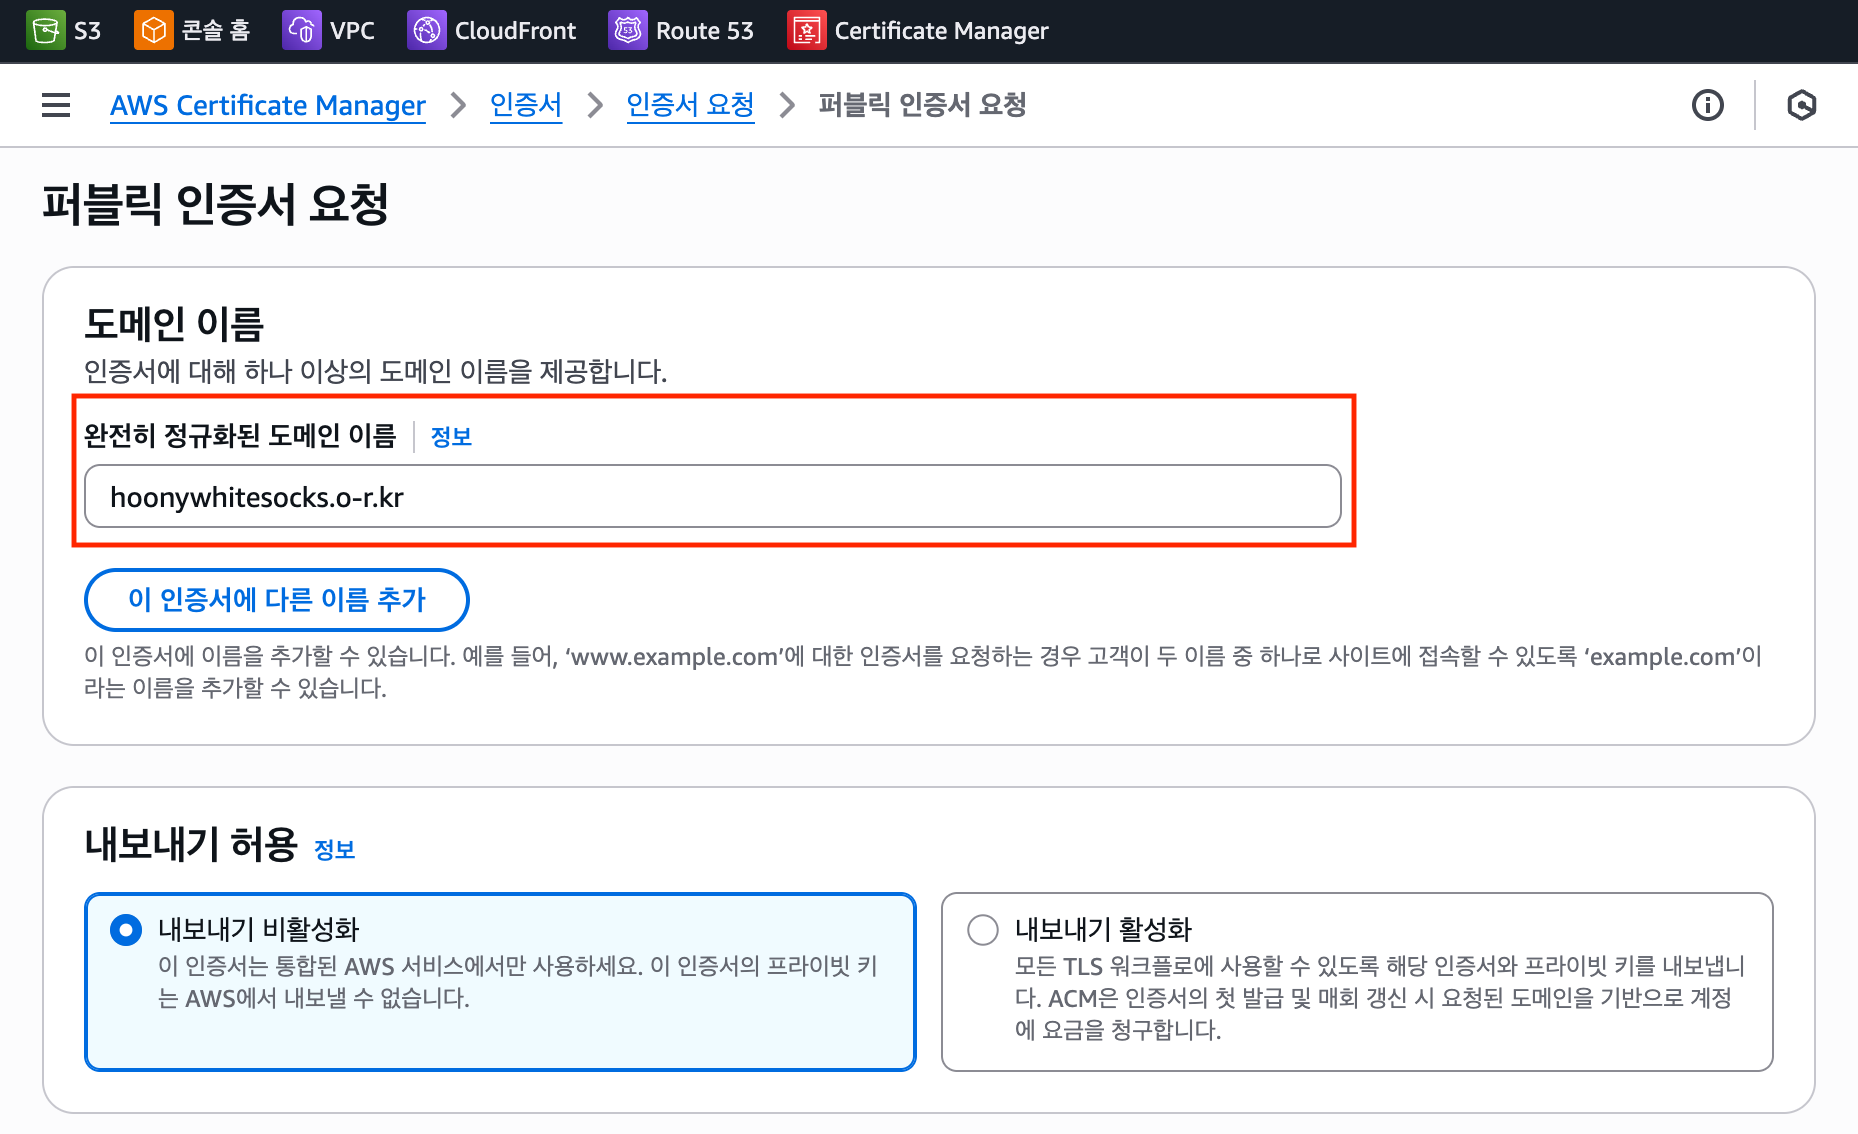Go to the '인증서' breadcrumb link
The image size is (1858, 1134).
[x=525, y=105]
